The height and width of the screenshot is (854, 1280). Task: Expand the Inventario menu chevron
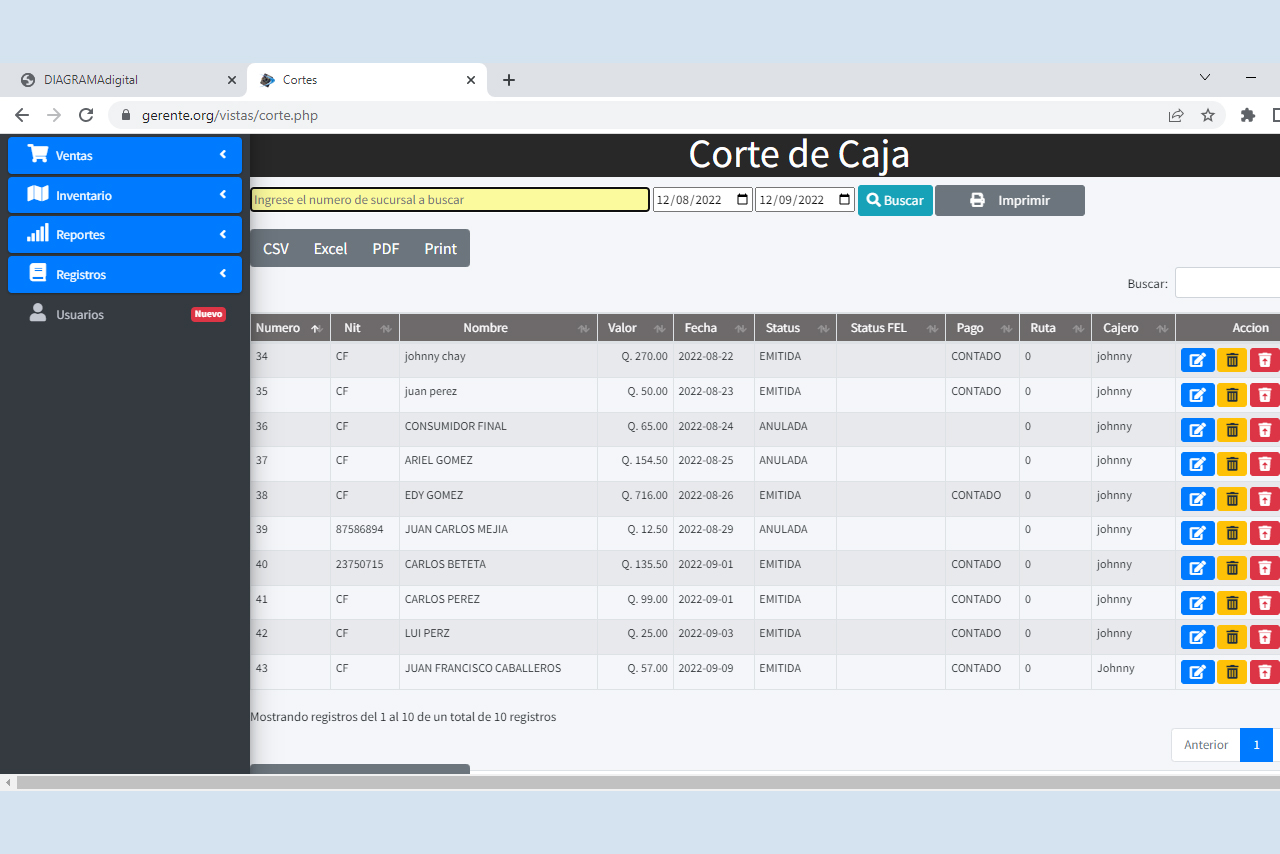[223, 194]
